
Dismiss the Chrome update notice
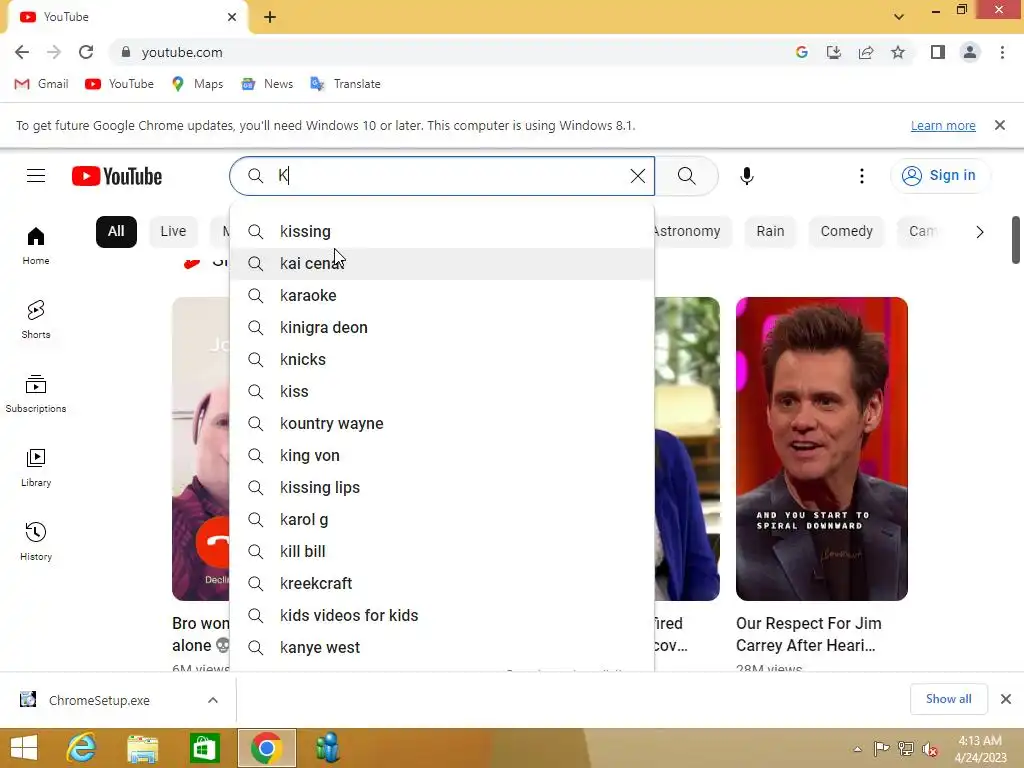999,125
